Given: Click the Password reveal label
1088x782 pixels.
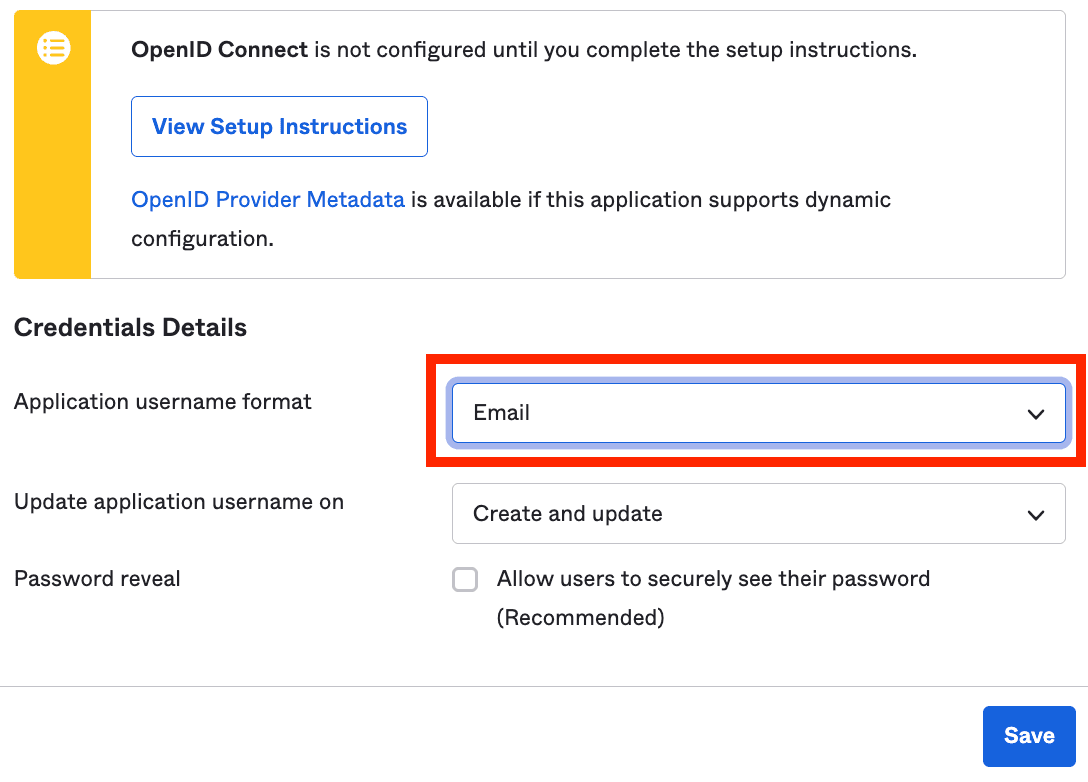Looking at the screenshot, I should click(x=96, y=578).
